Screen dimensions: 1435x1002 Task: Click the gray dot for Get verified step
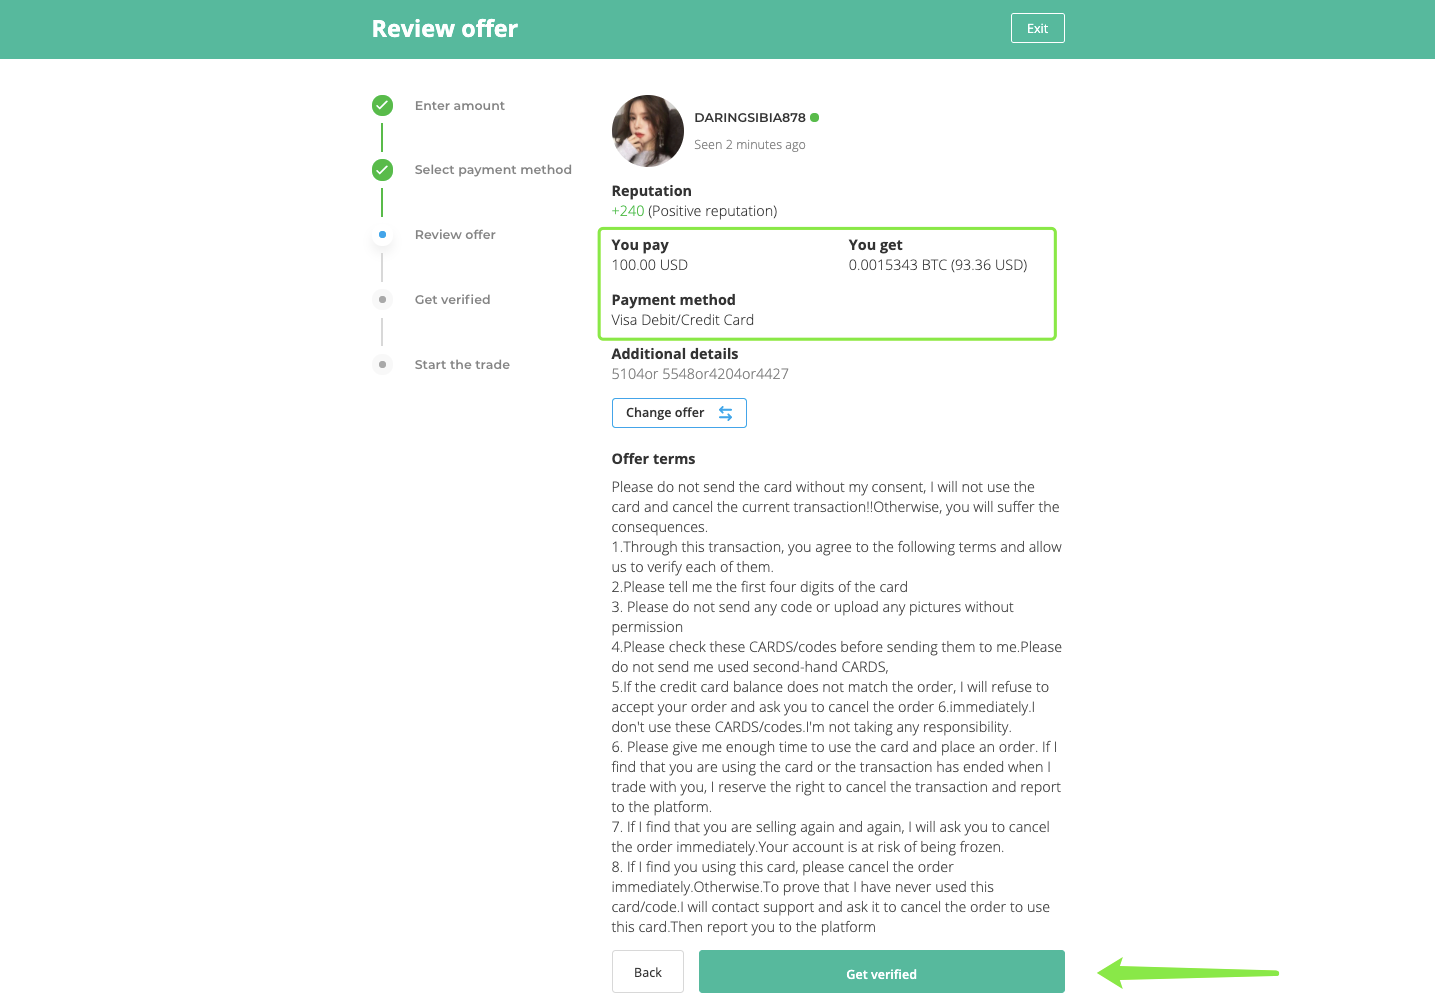[x=382, y=300]
